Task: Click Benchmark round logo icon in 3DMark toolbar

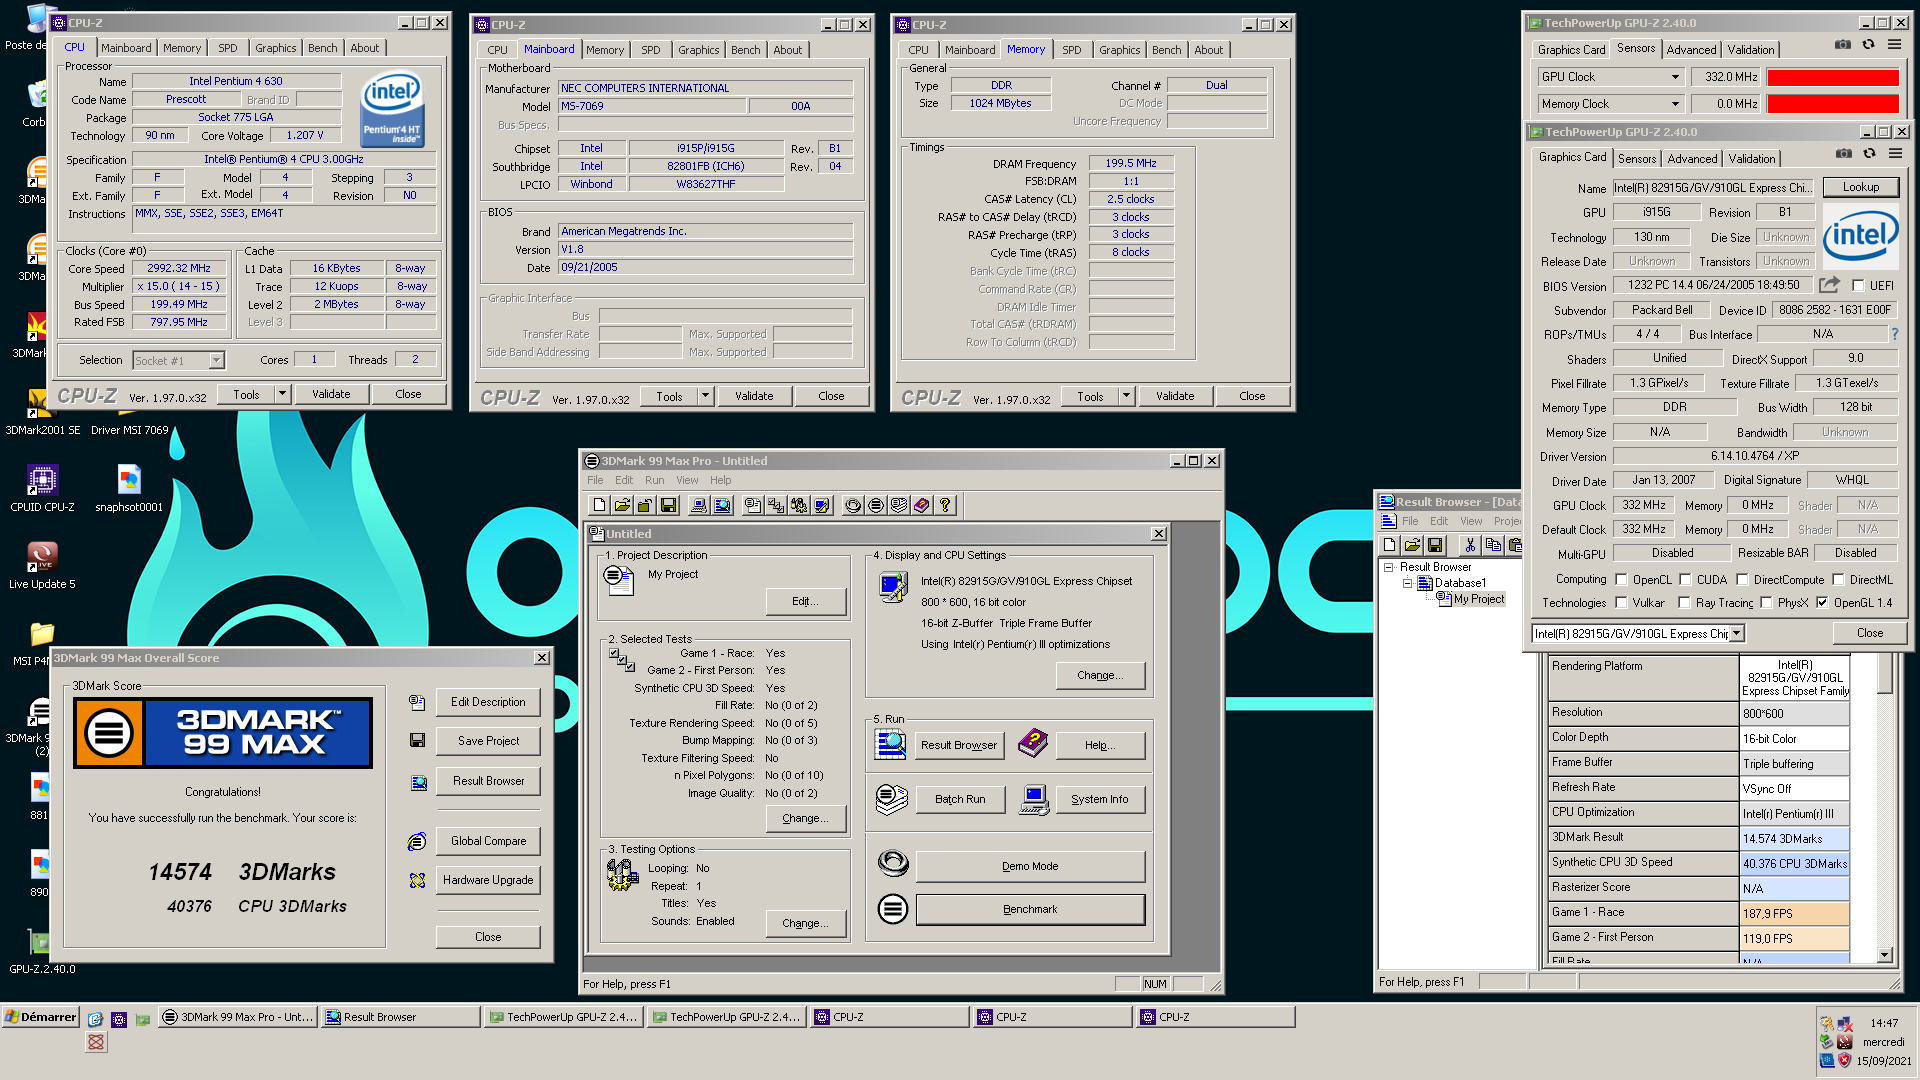Action: tap(876, 506)
